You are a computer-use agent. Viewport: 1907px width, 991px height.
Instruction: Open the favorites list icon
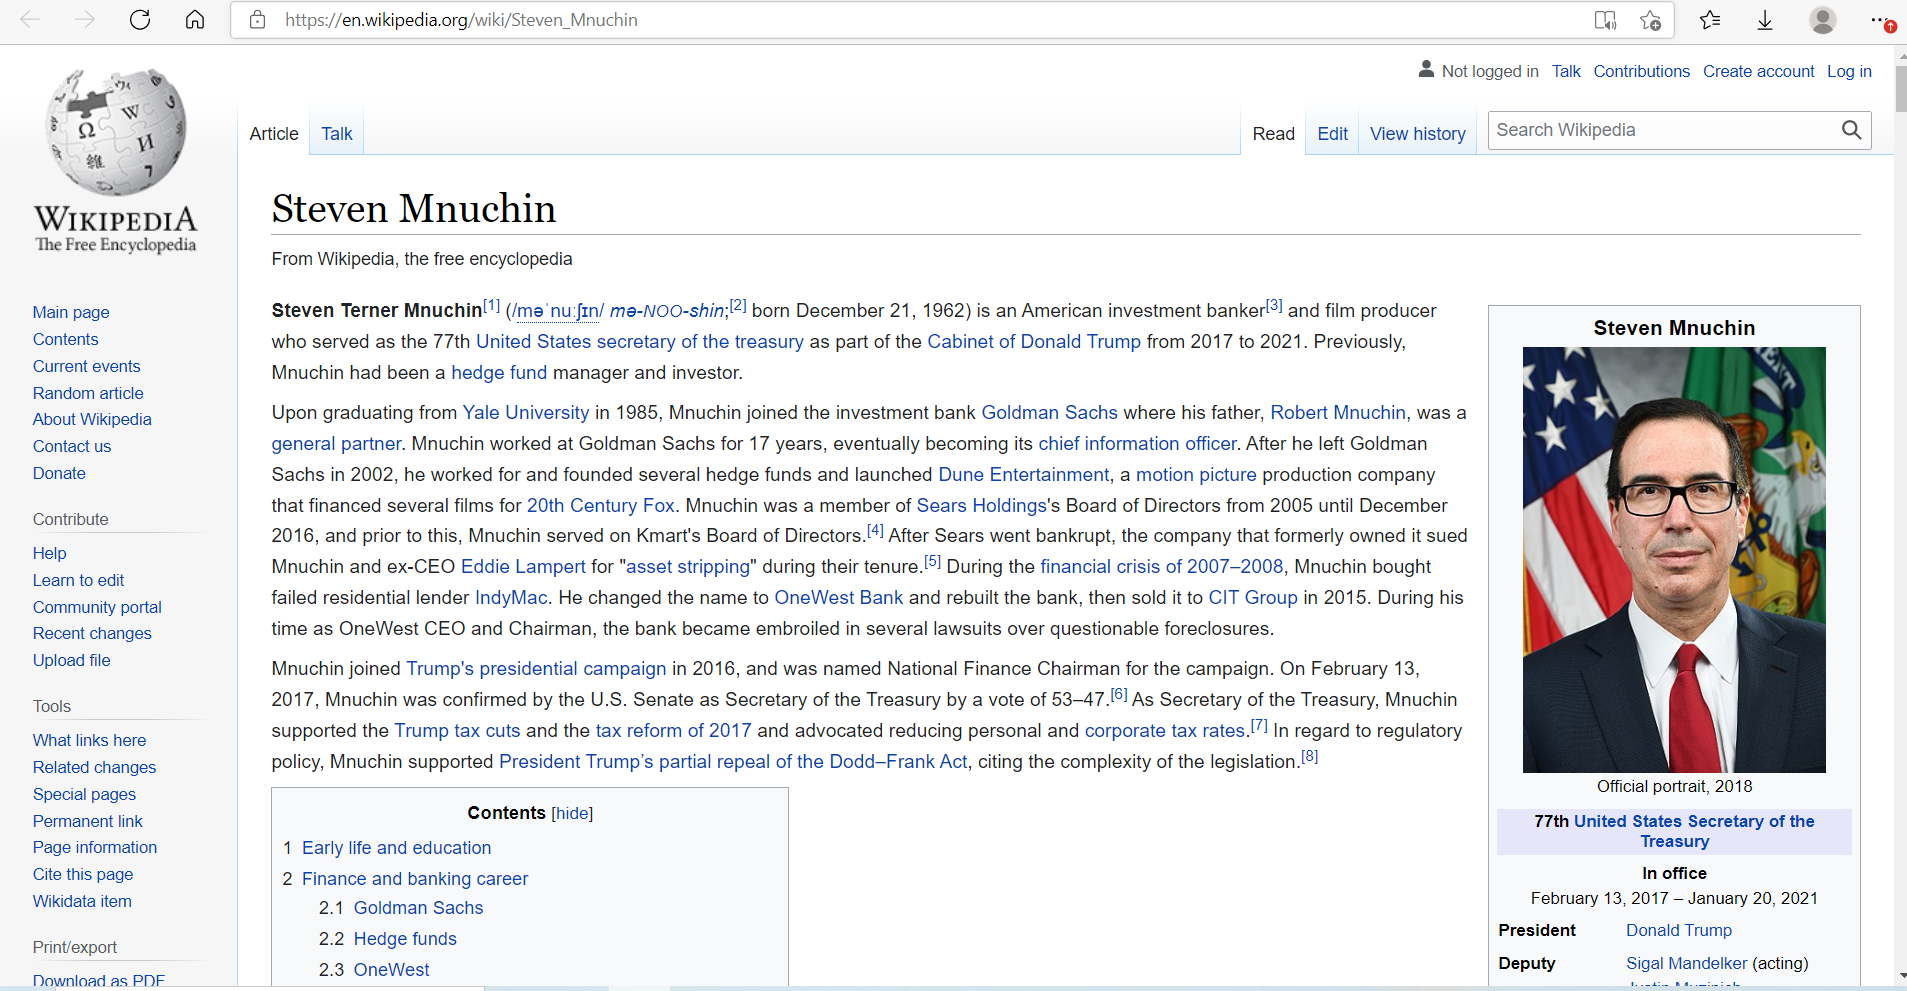(x=1710, y=20)
